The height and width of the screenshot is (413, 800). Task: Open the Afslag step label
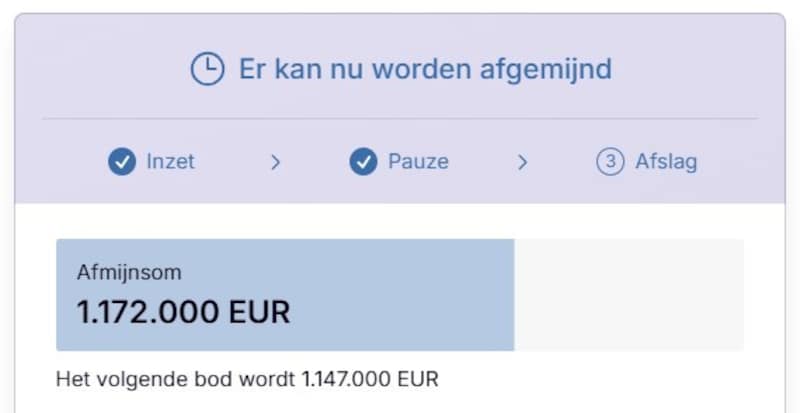coord(666,162)
